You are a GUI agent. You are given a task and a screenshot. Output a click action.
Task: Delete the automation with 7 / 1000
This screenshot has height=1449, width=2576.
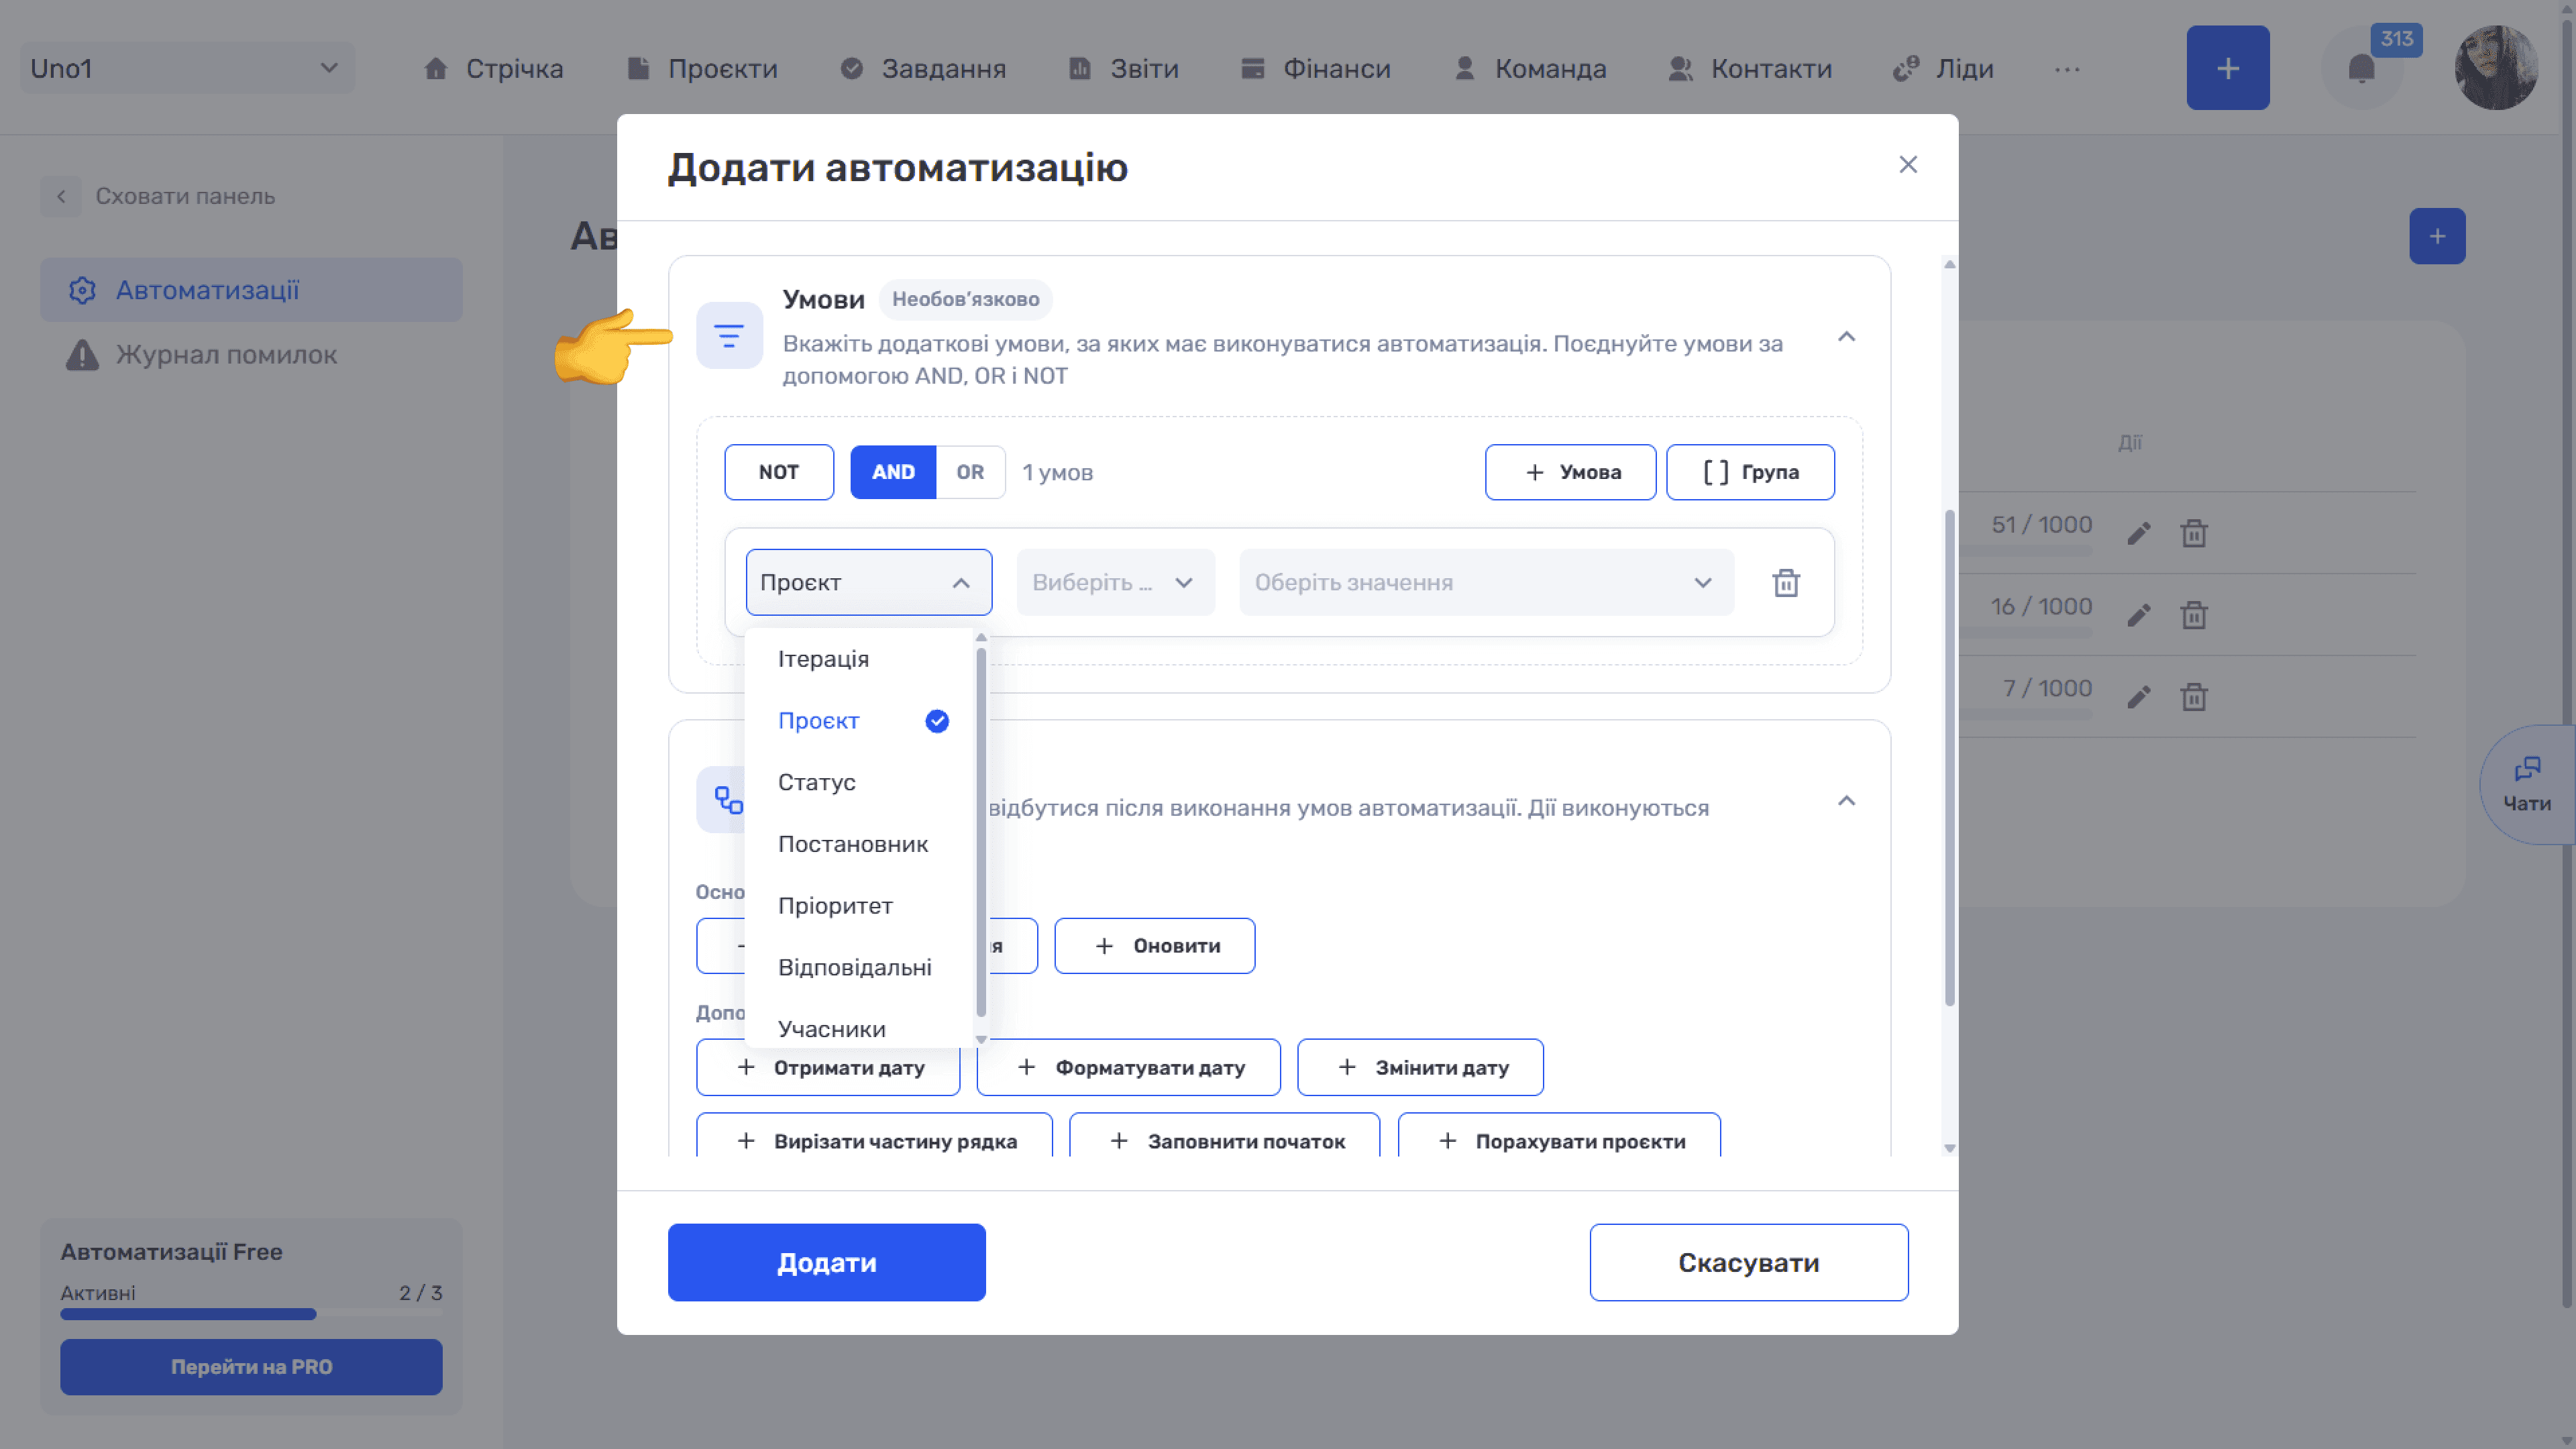(2193, 697)
